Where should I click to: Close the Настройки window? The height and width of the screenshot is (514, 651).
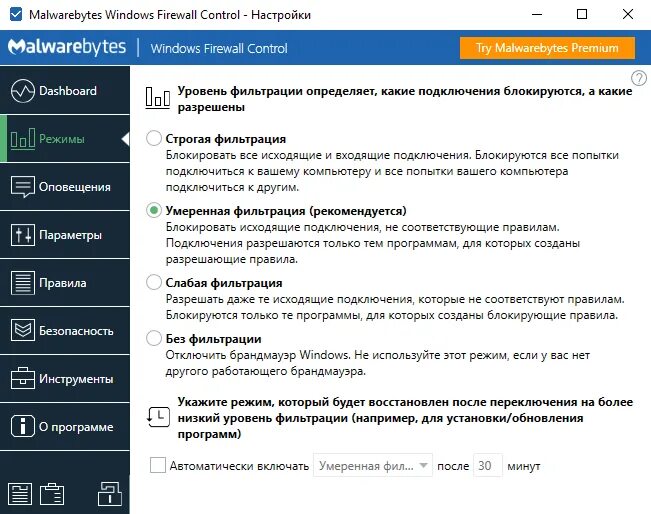[628, 15]
